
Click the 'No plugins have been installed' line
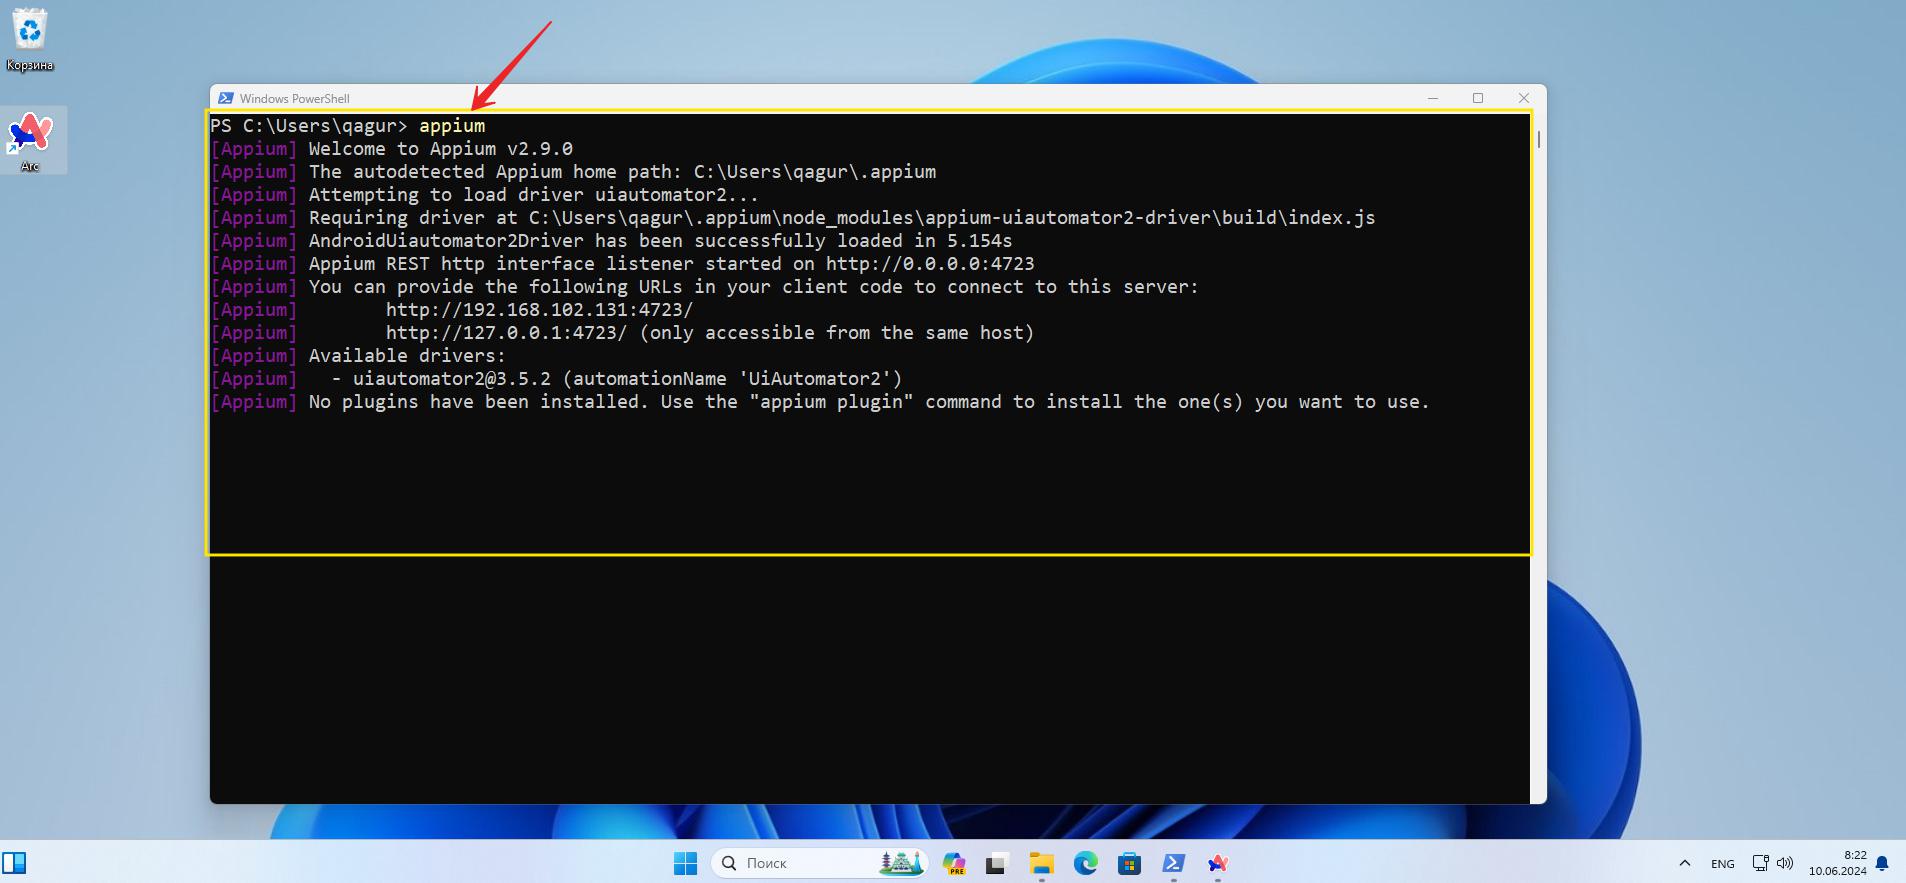tap(869, 402)
